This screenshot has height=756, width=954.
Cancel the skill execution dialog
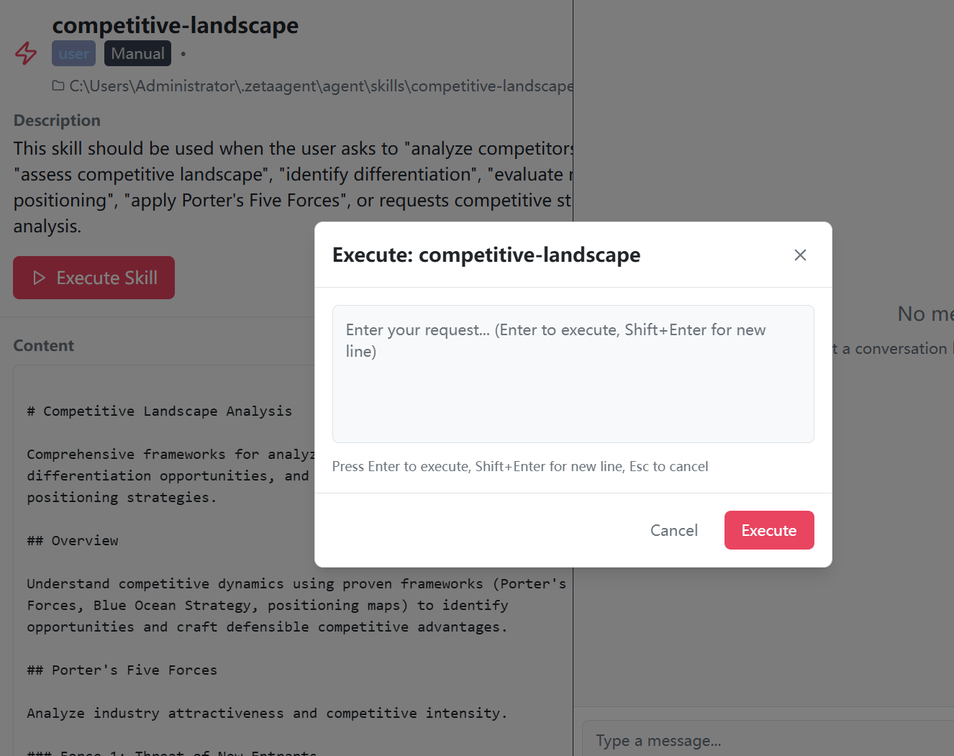(673, 530)
